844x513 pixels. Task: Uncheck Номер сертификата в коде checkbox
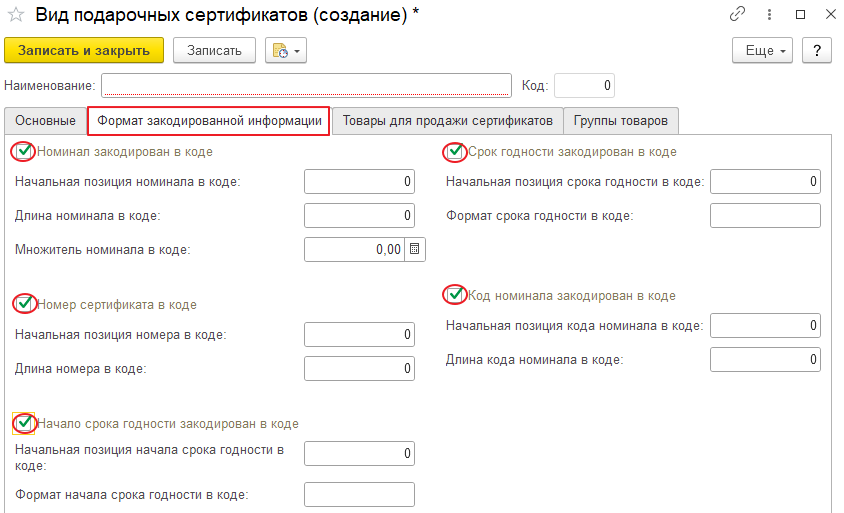[x=24, y=304]
